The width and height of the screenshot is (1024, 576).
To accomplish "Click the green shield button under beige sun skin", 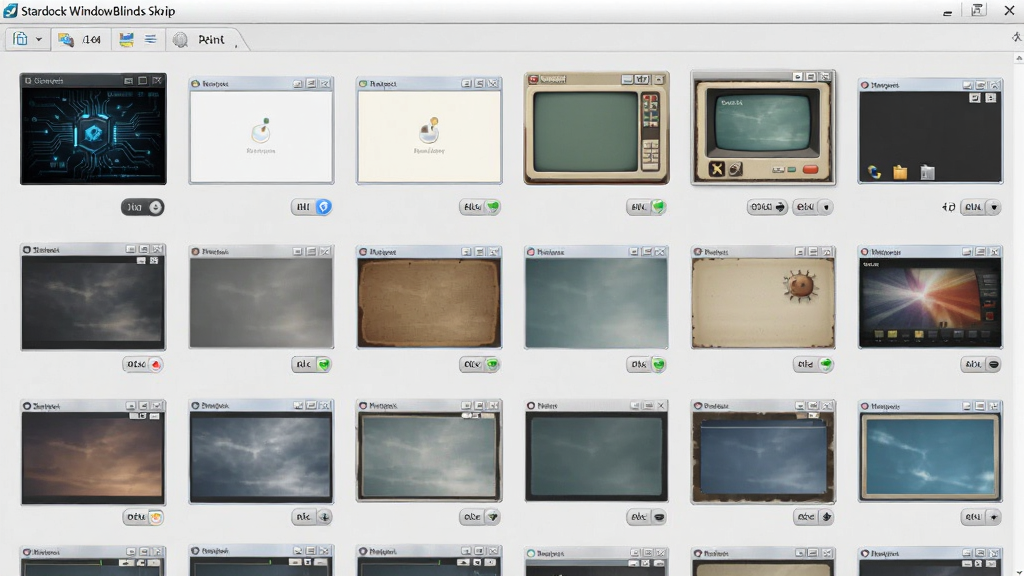I will 814,364.
